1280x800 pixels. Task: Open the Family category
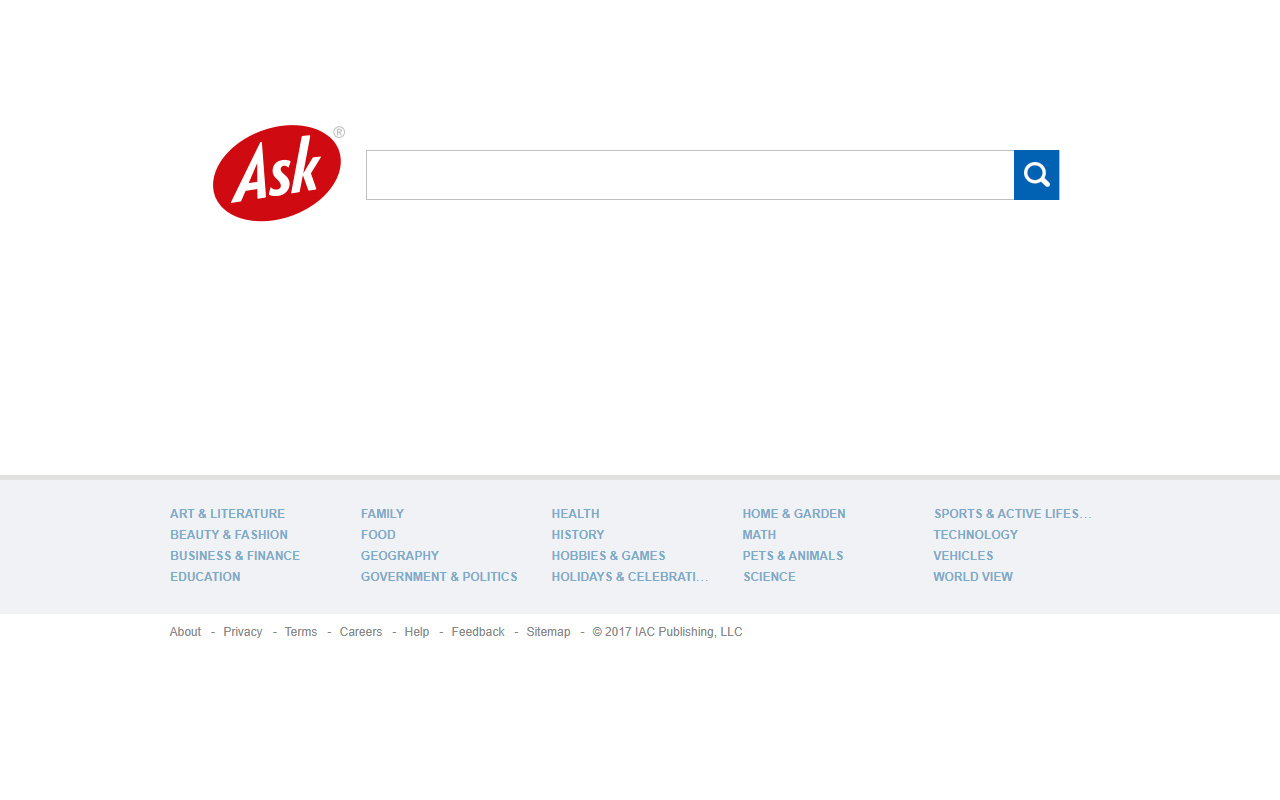[x=382, y=514]
